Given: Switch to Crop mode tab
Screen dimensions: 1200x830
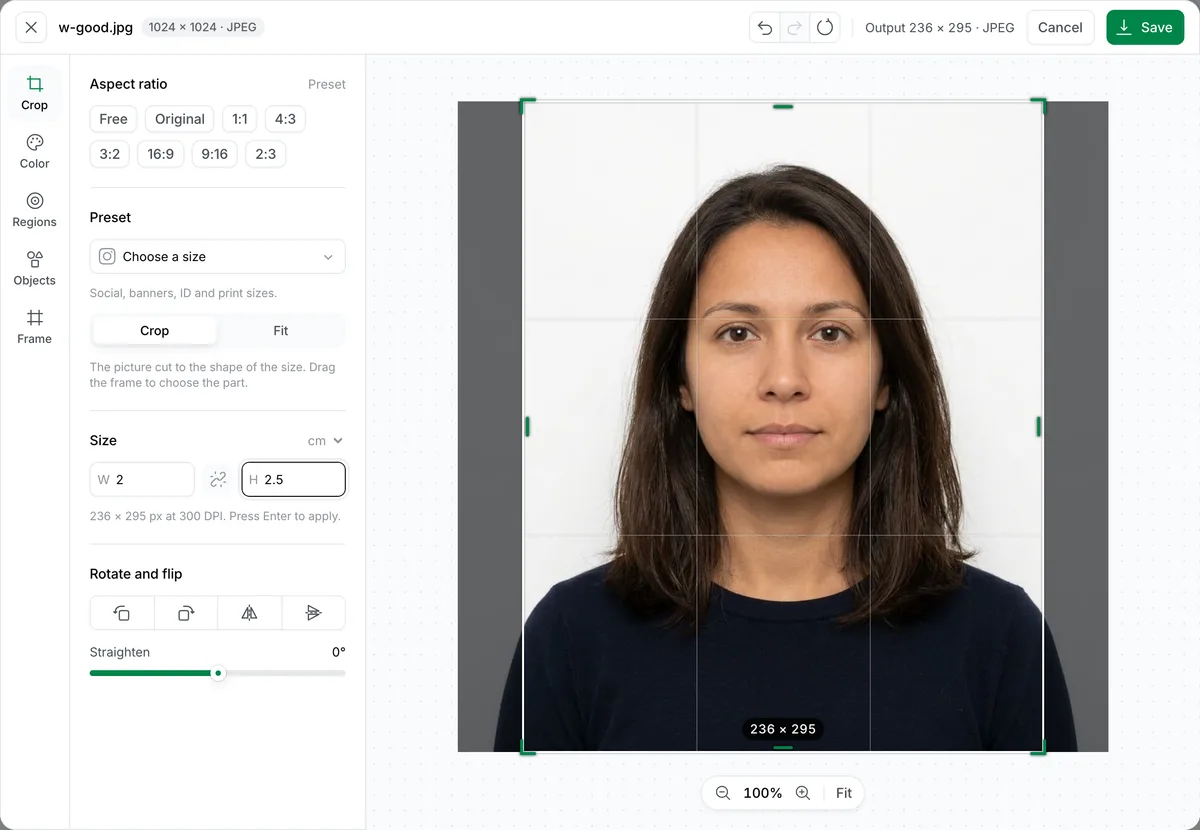Looking at the screenshot, I should [x=155, y=331].
